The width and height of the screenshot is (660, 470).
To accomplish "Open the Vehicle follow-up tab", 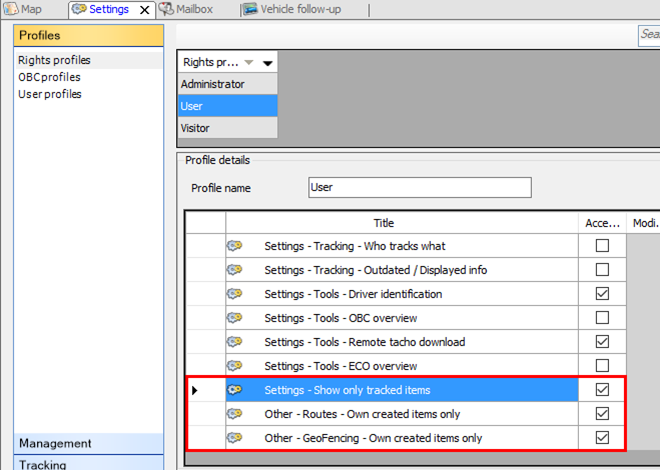I will click(300, 9).
